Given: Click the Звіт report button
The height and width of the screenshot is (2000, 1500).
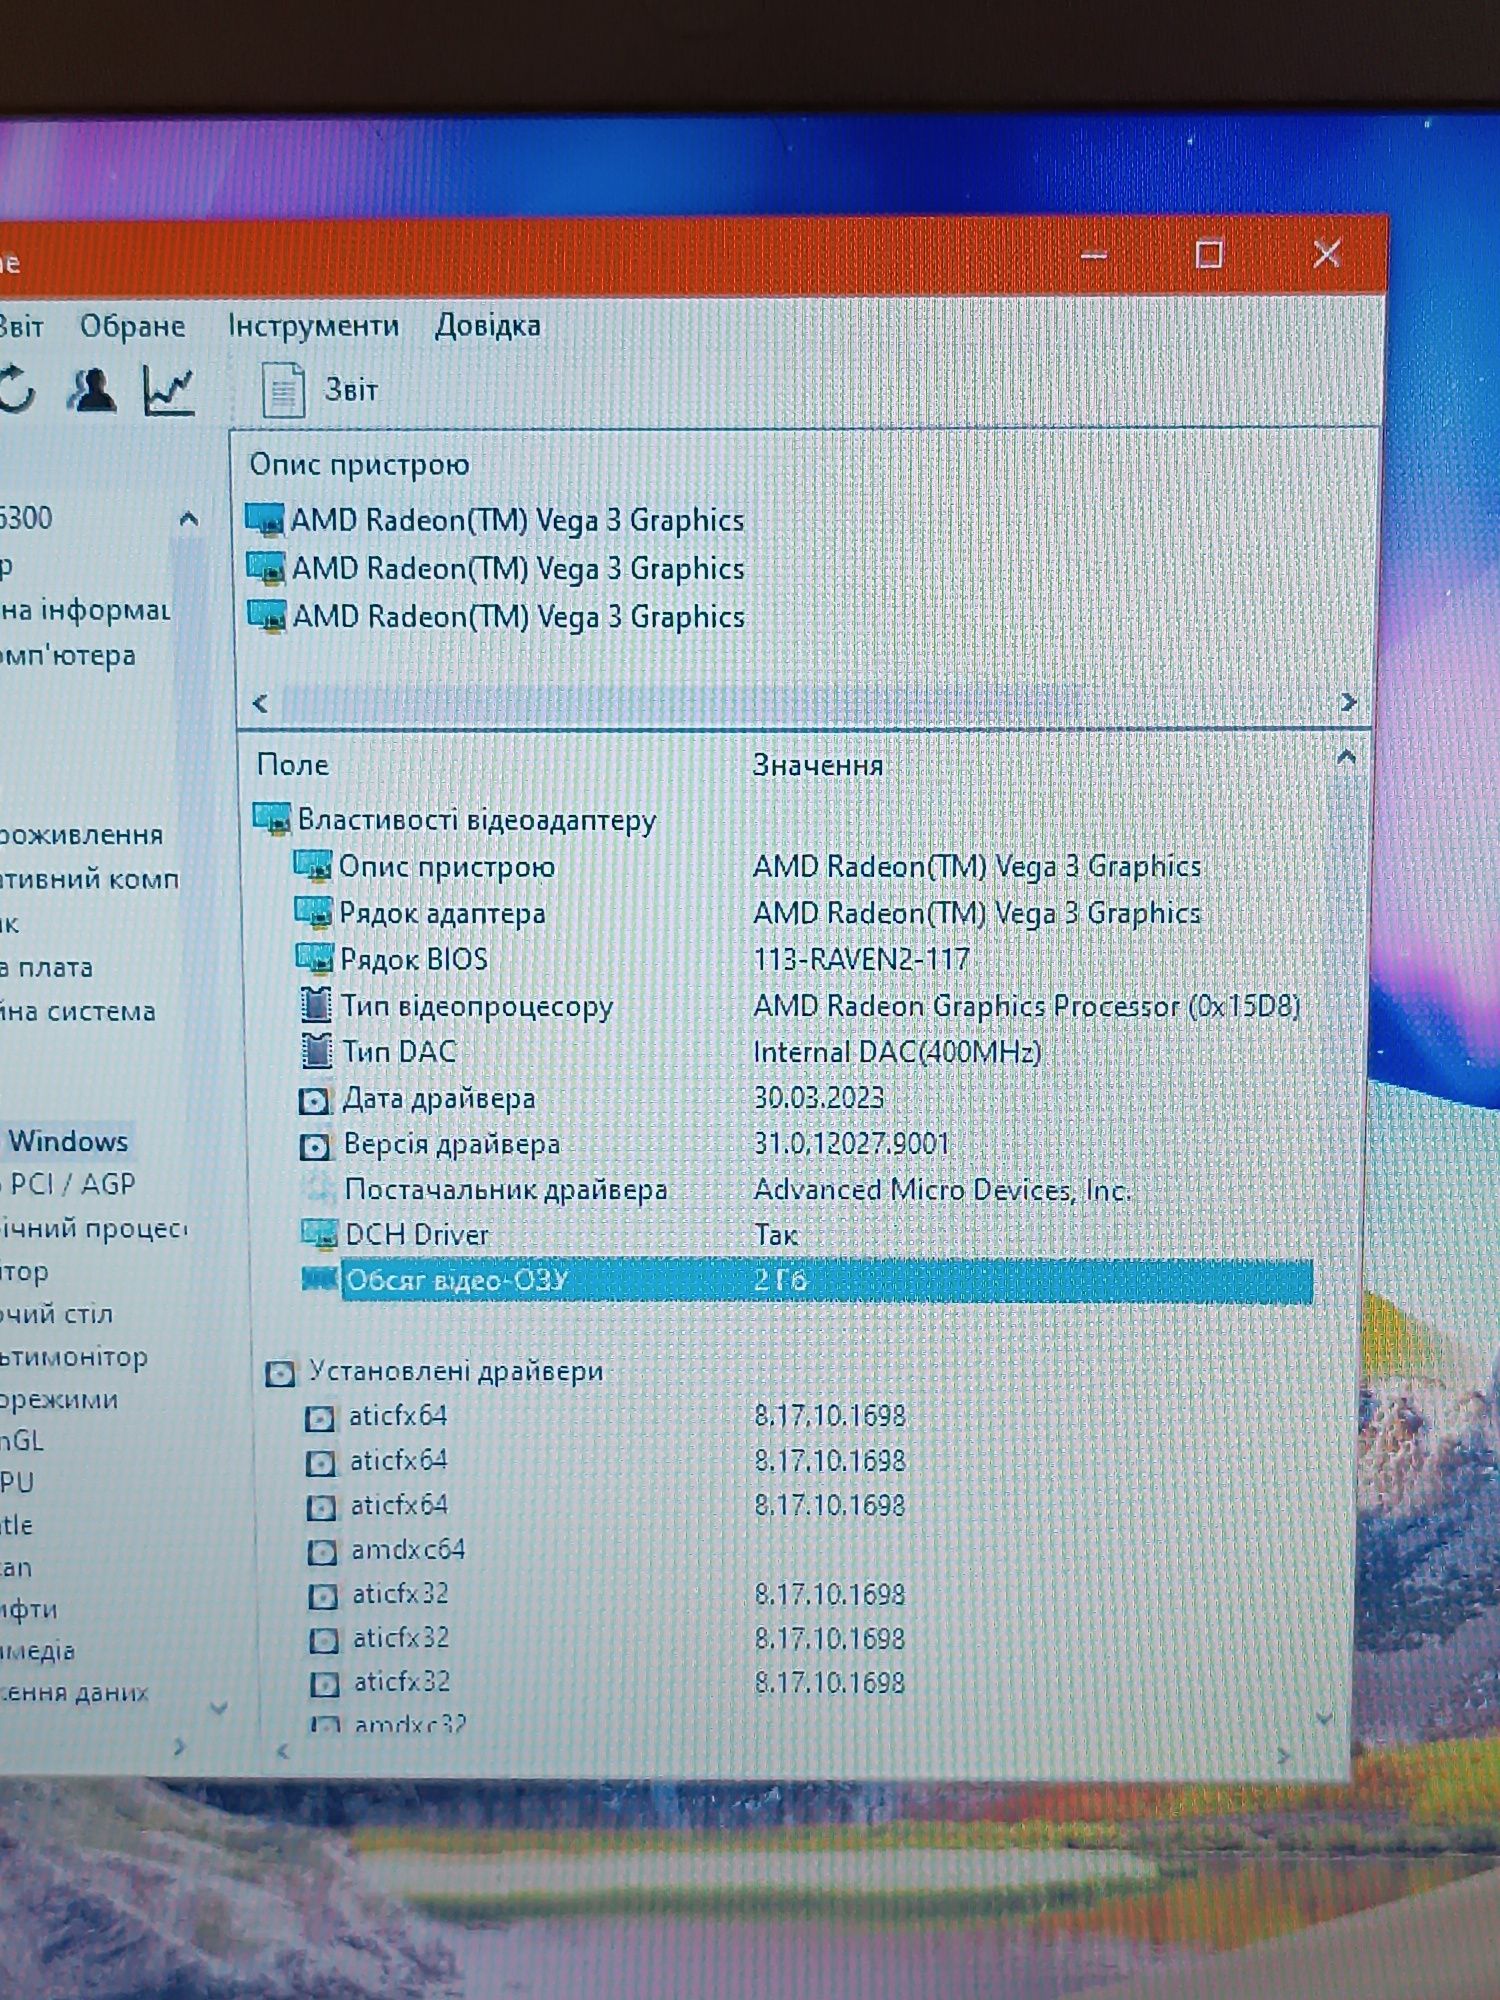Looking at the screenshot, I should coord(320,390).
